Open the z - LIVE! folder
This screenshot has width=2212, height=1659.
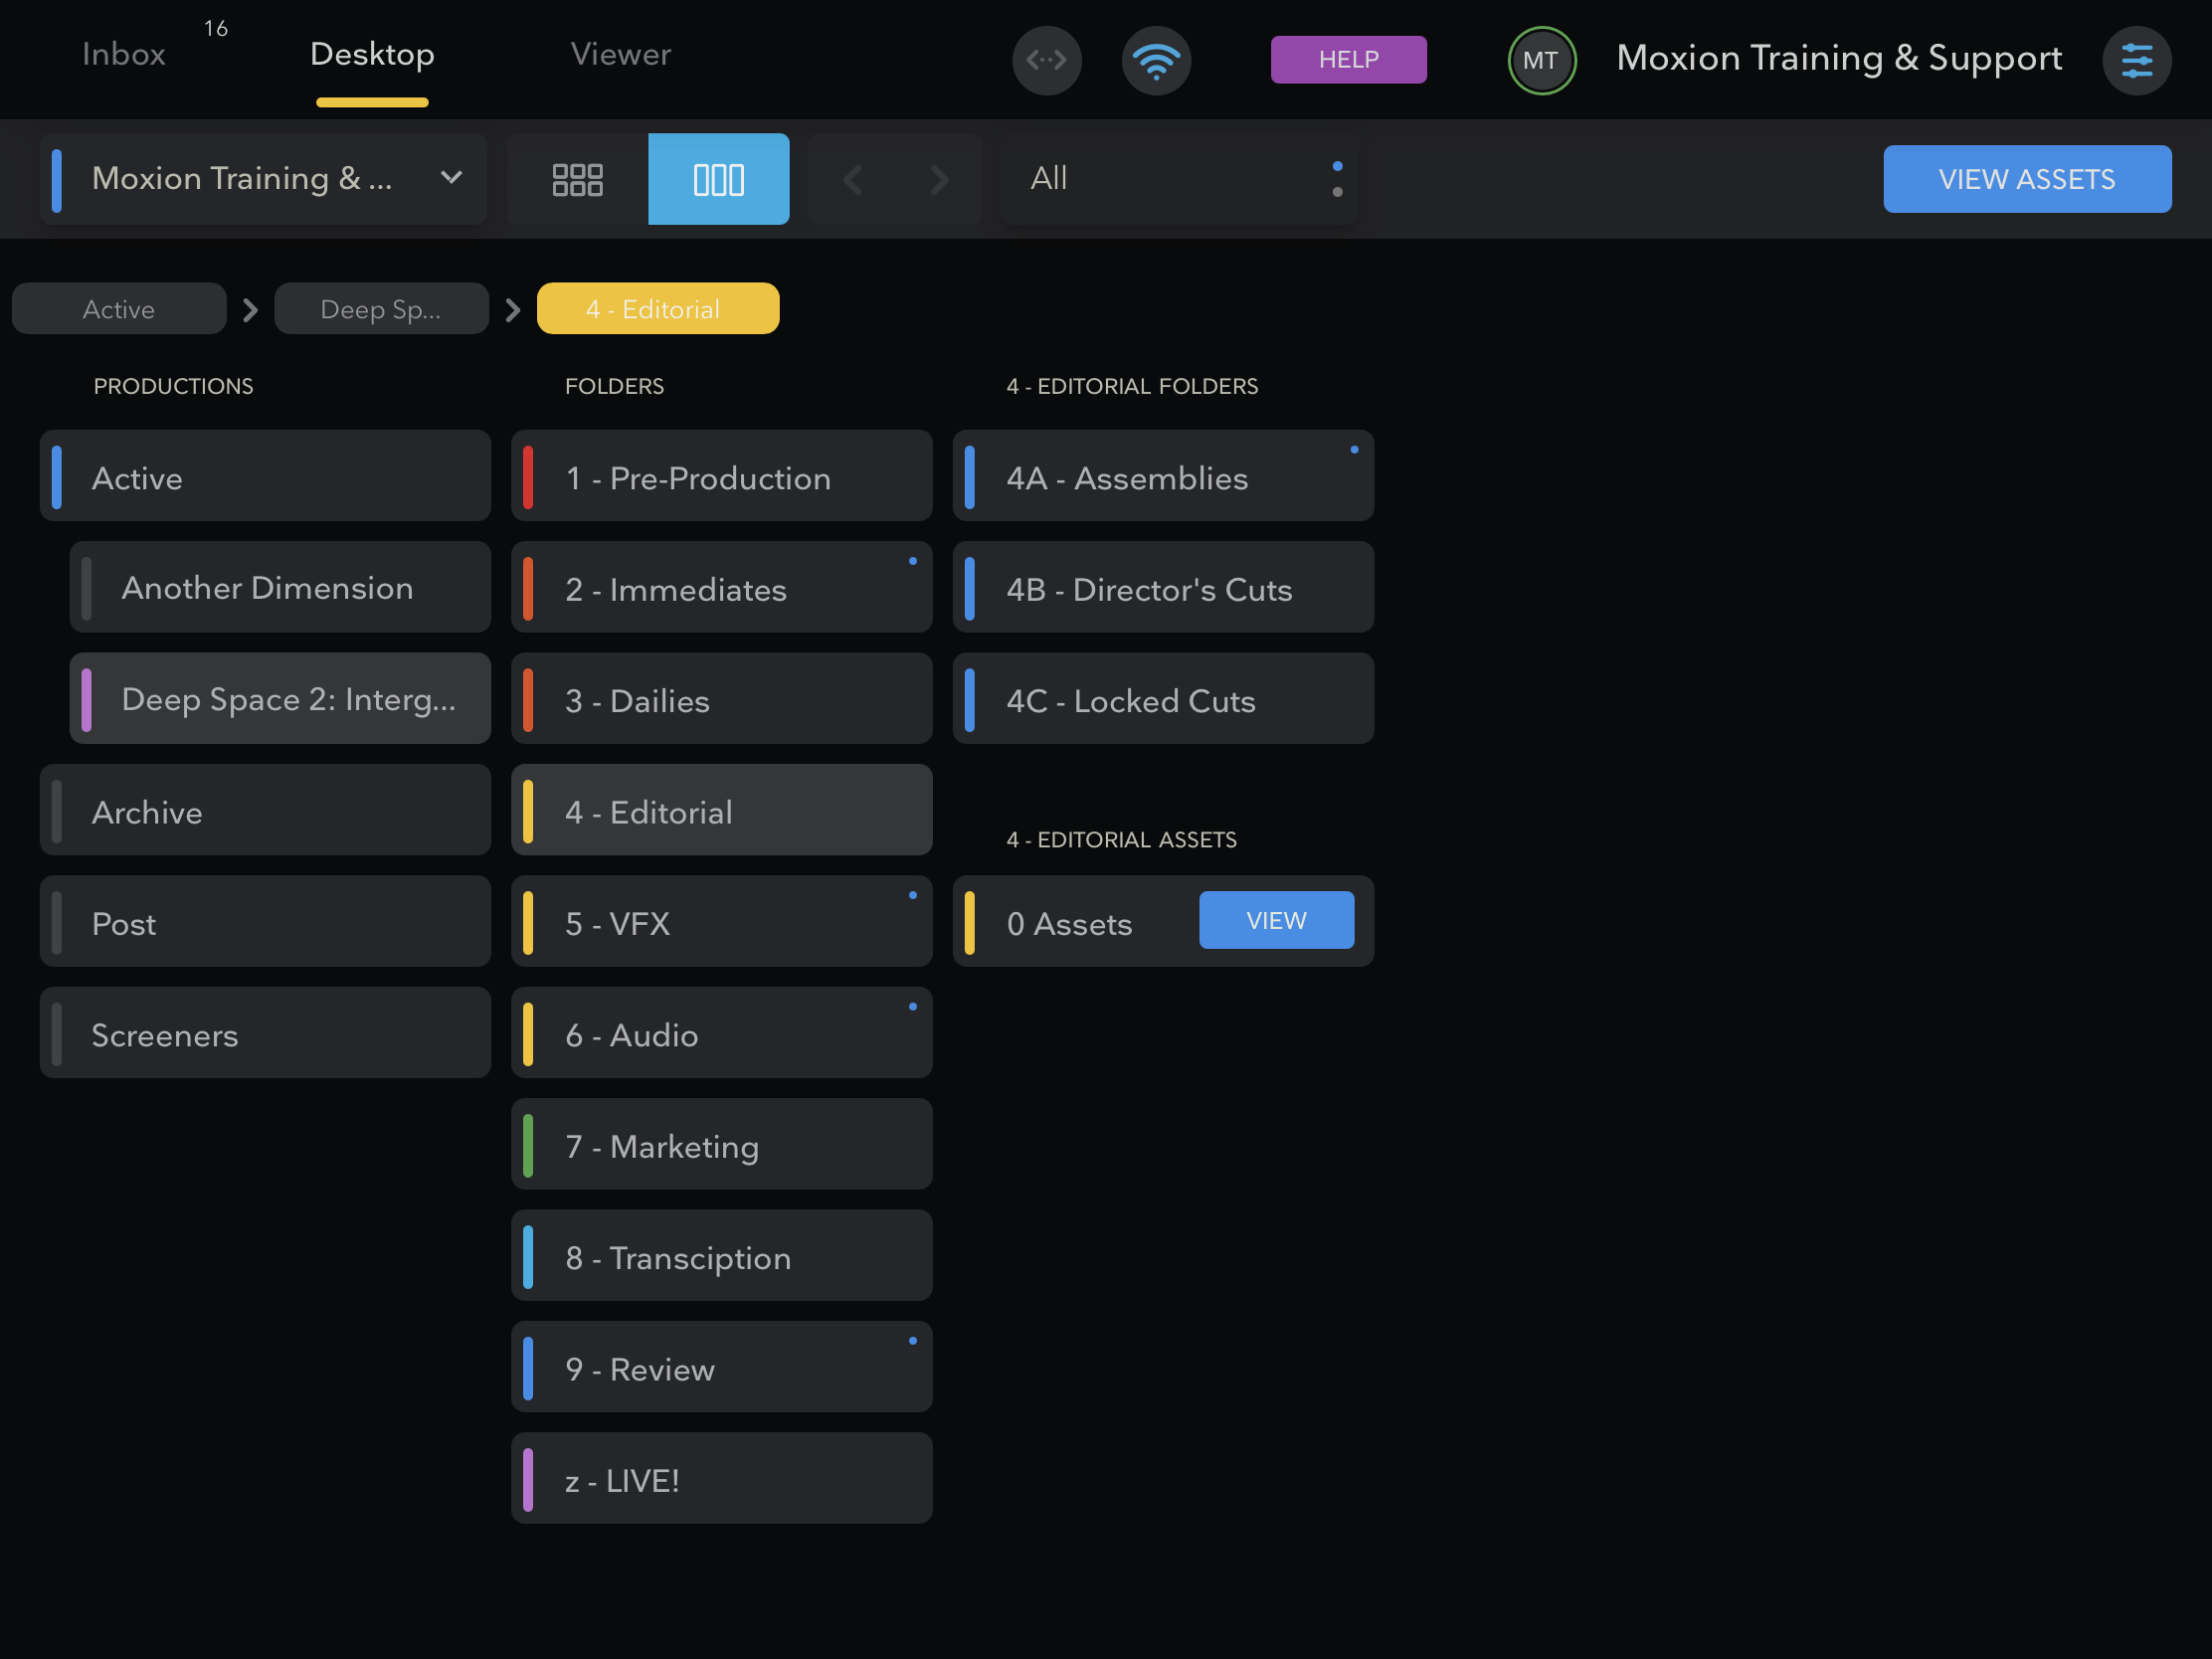721,1478
